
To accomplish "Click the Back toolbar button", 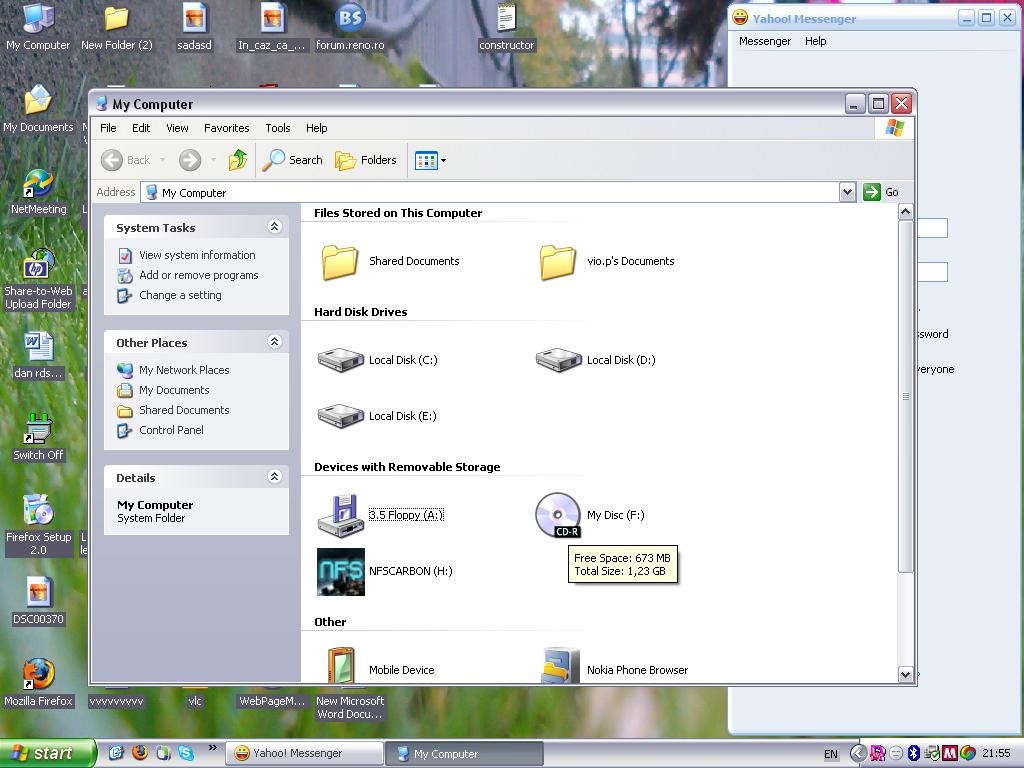I will (125, 160).
